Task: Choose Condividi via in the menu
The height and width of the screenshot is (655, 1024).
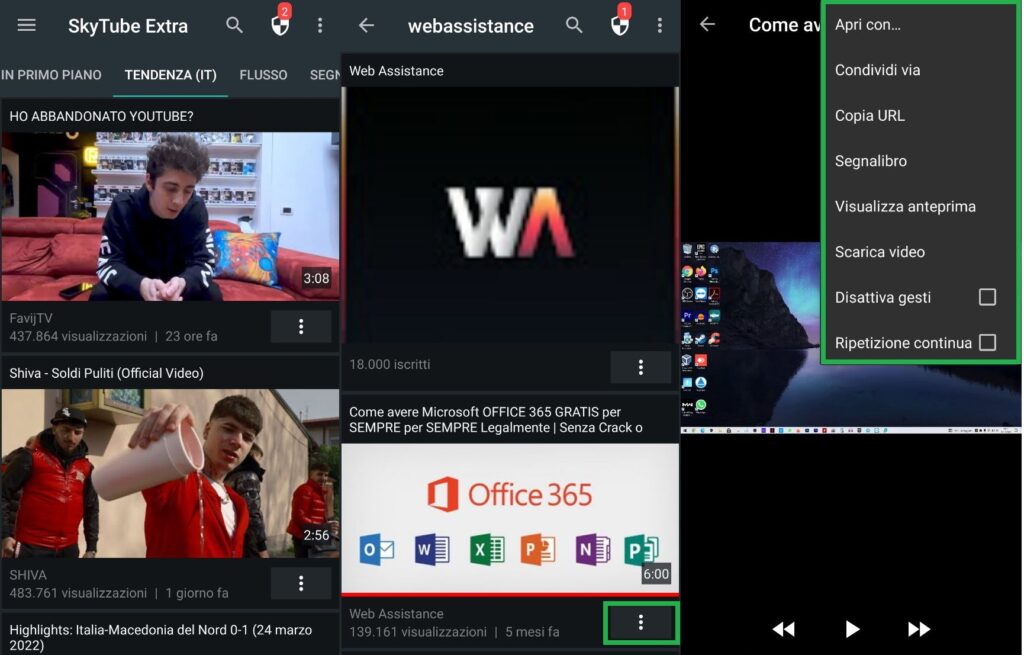Action: 919,70
